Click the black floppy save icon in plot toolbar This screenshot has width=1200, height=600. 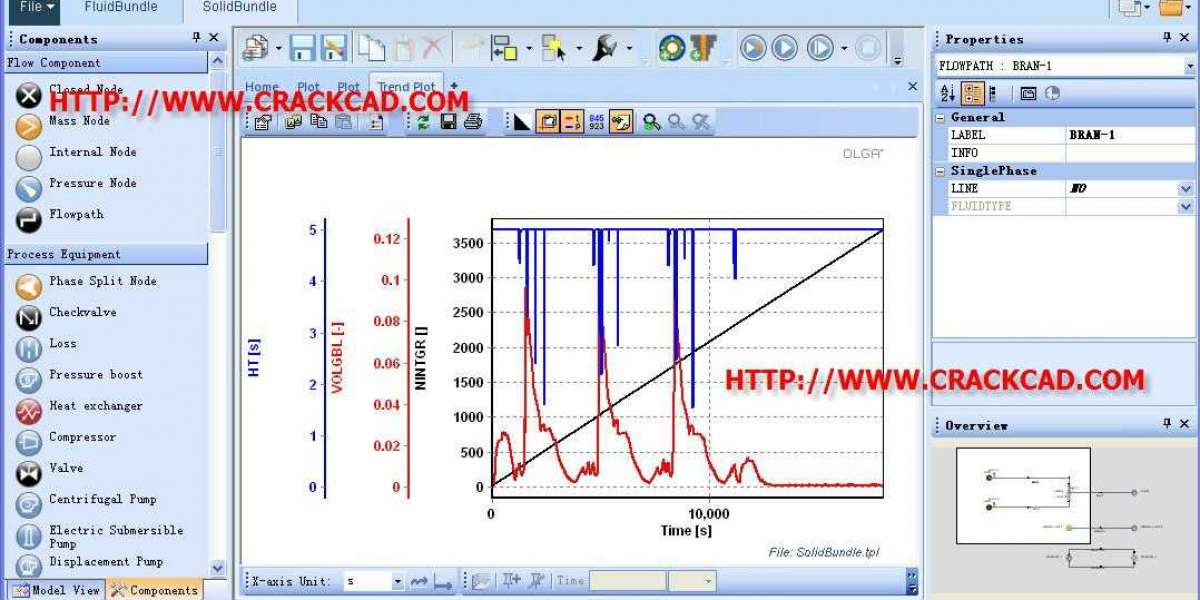tap(449, 122)
